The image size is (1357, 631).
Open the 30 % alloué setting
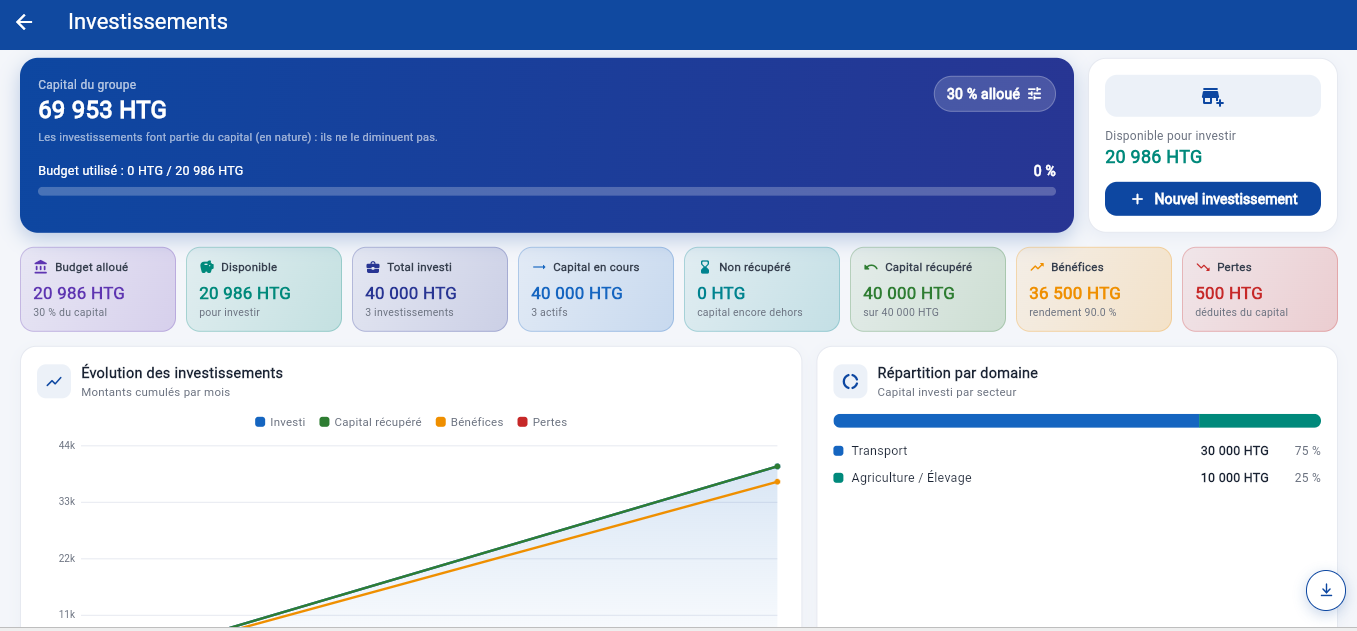tap(995, 94)
